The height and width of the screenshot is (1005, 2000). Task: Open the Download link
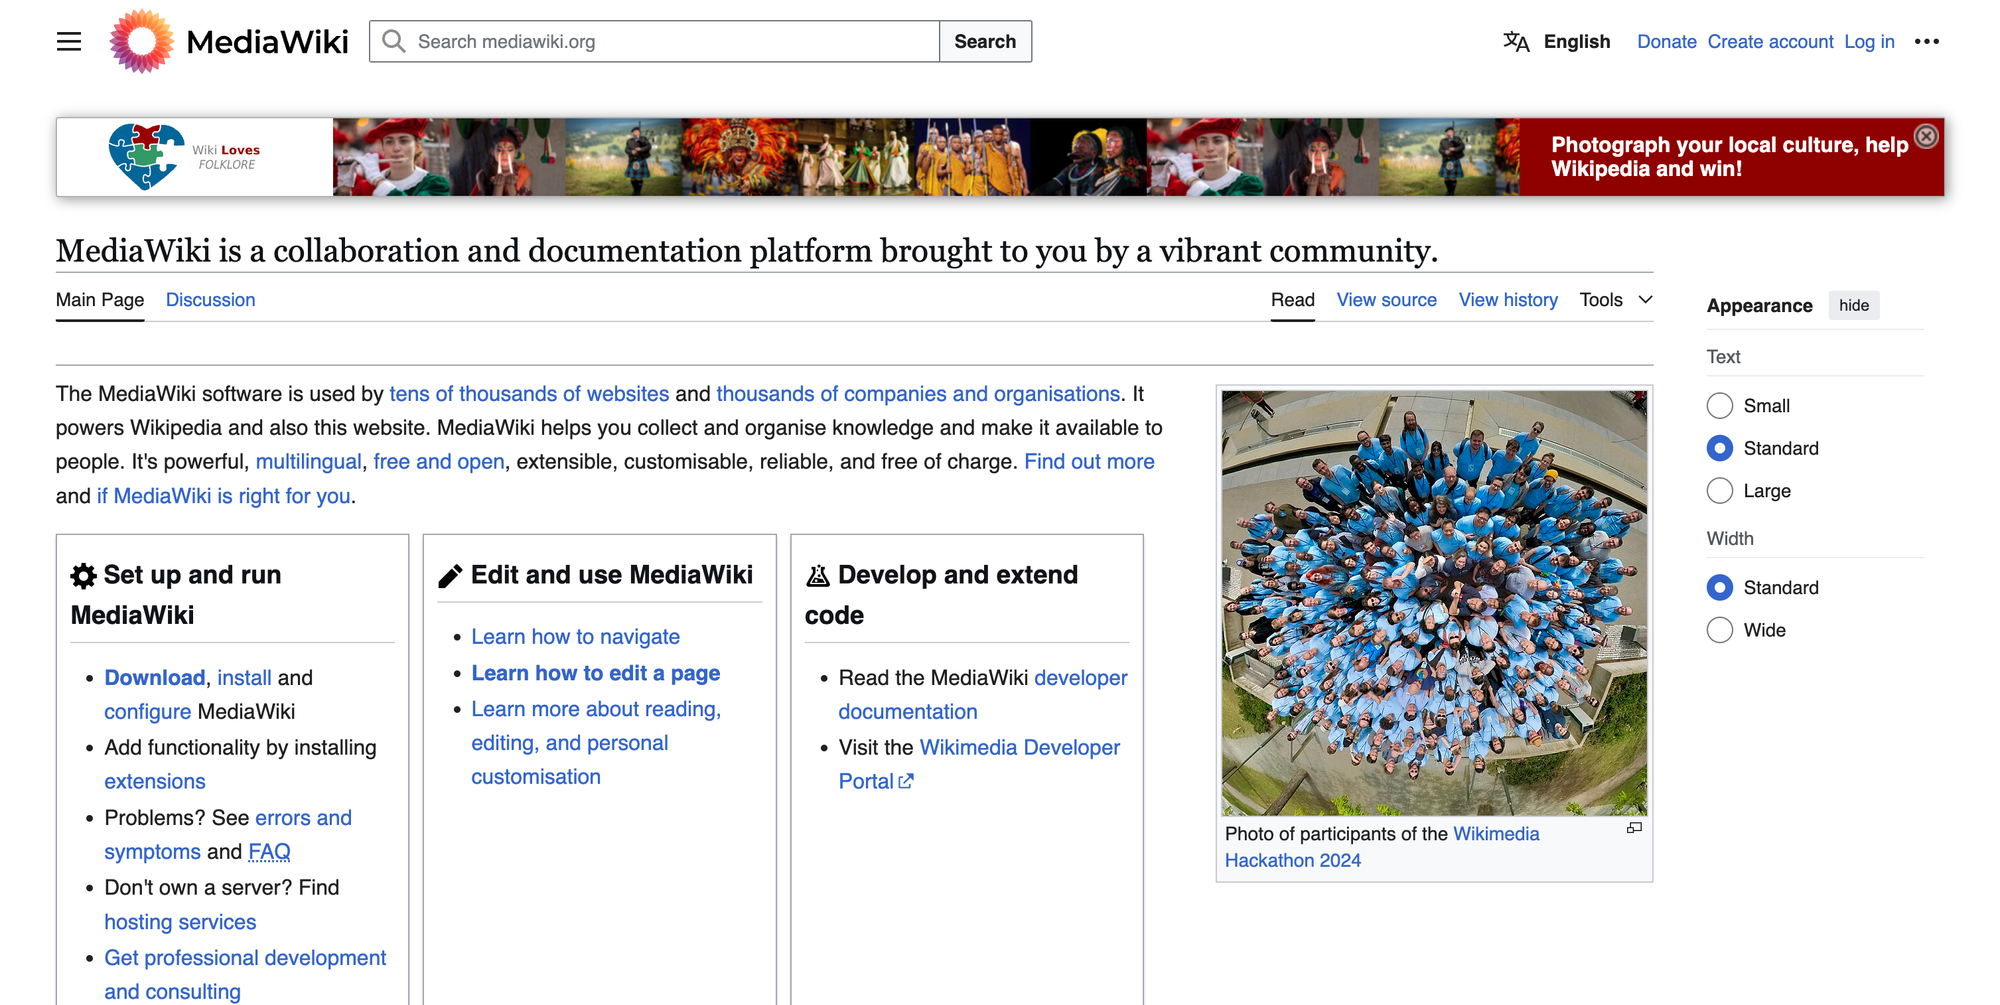(153, 677)
